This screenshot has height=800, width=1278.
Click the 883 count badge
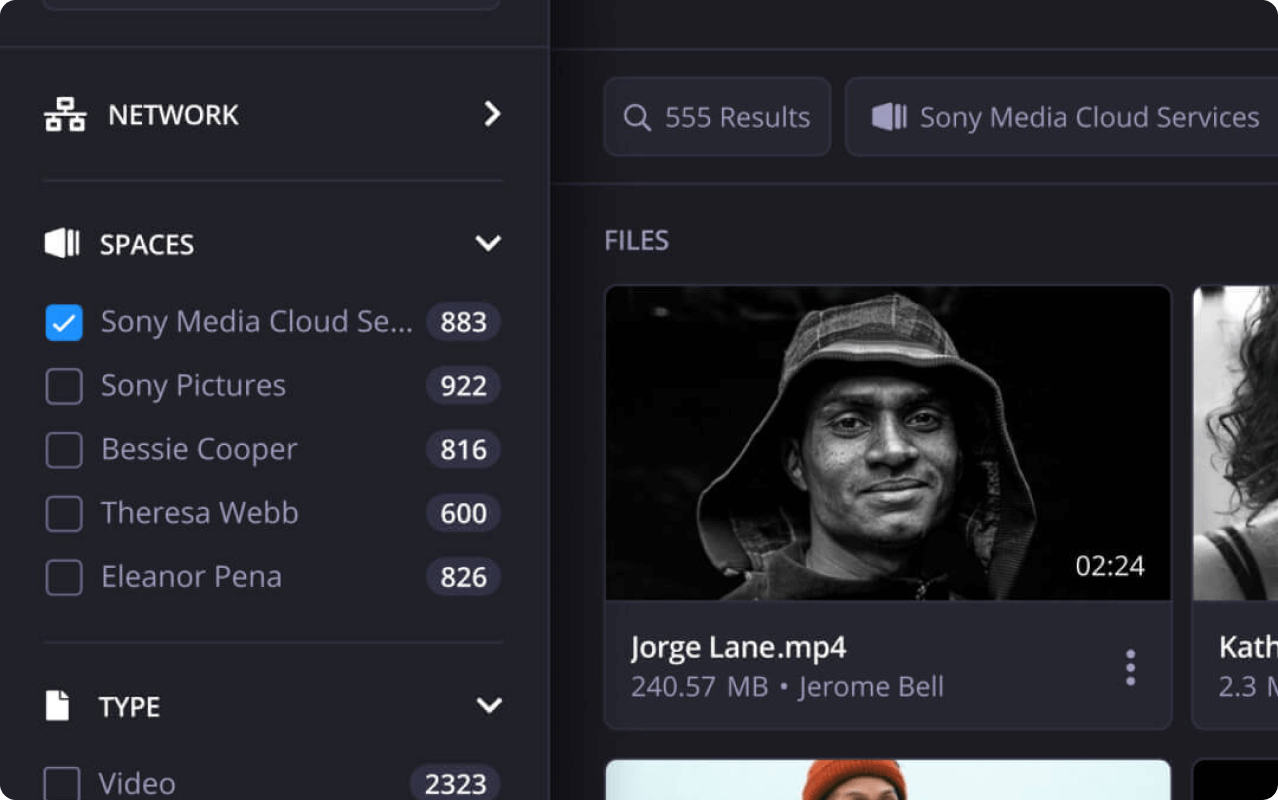(x=463, y=322)
